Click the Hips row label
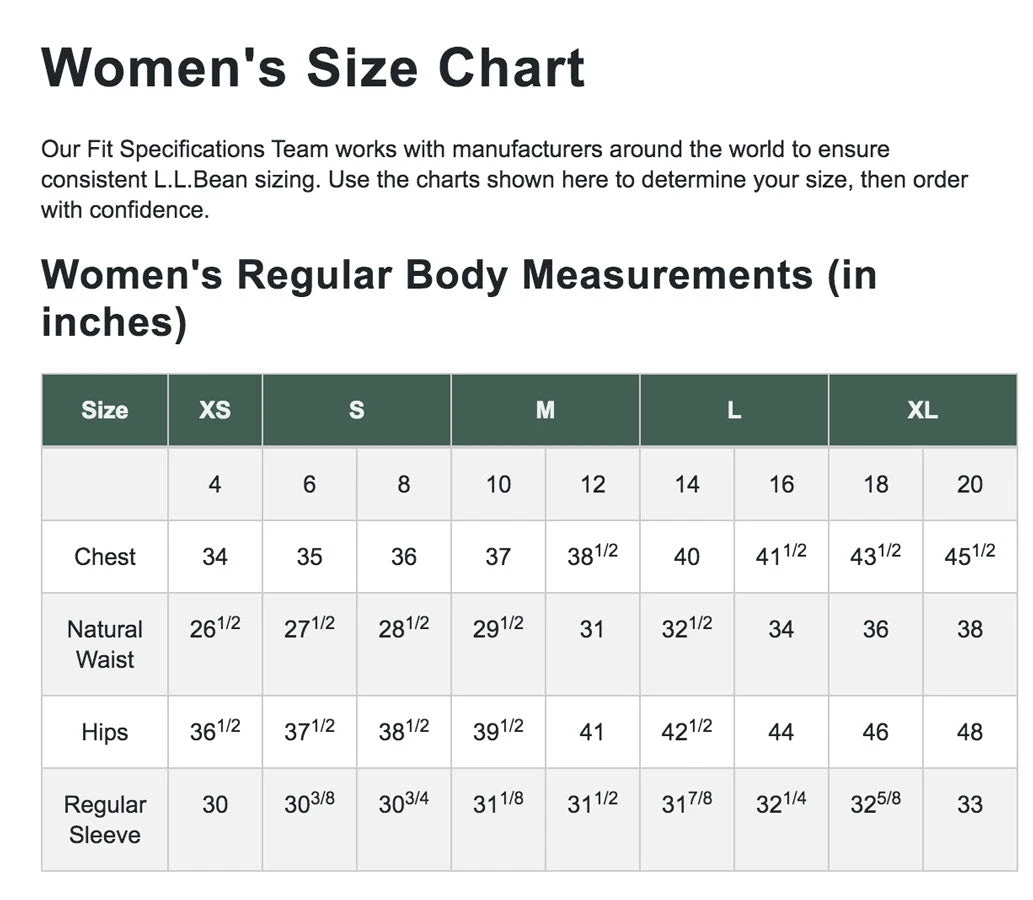Image resolution: width=1033 pixels, height=900 pixels. 105,732
